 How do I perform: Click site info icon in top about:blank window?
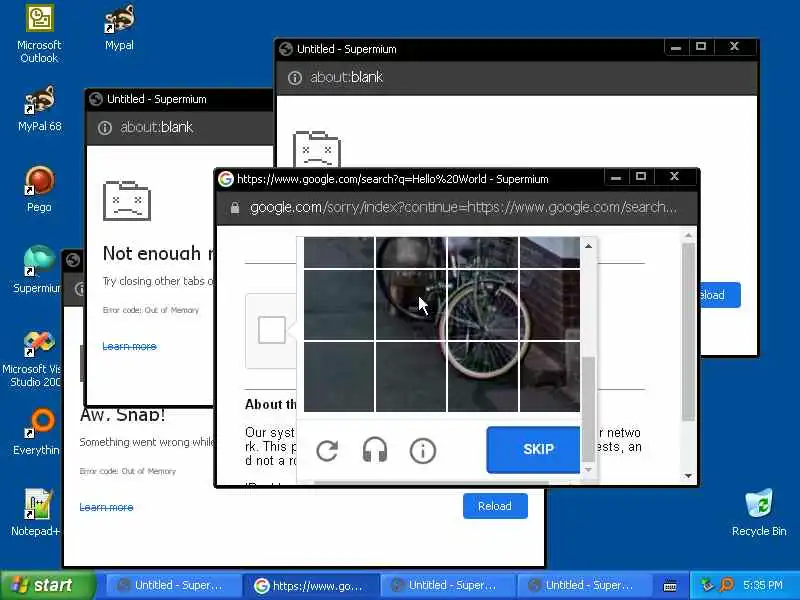(294, 78)
